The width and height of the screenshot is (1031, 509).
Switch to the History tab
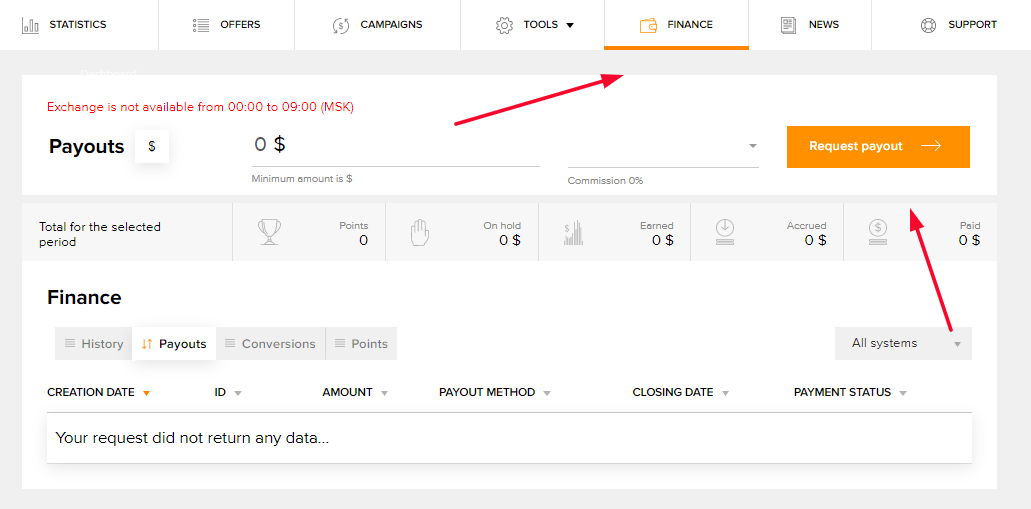(93, 344)
